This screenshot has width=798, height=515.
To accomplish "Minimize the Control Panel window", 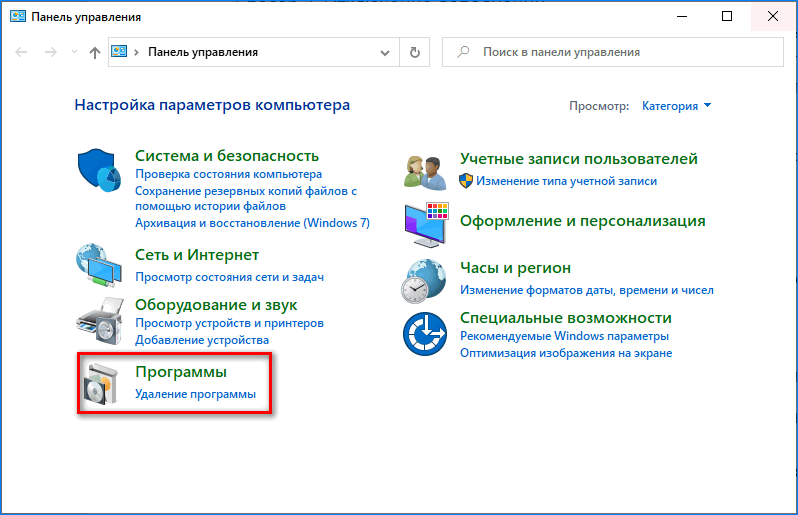I will tap(681, 16).
